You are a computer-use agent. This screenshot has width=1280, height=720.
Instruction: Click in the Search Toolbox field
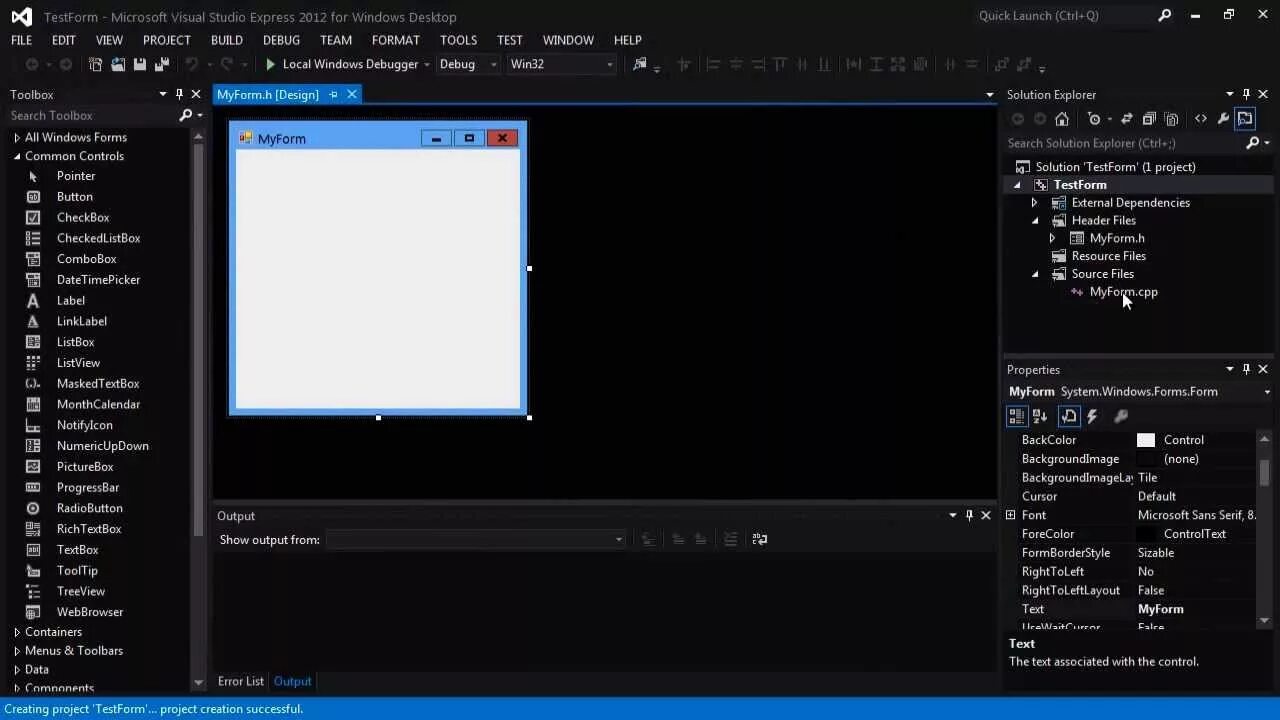click(92, 116)
